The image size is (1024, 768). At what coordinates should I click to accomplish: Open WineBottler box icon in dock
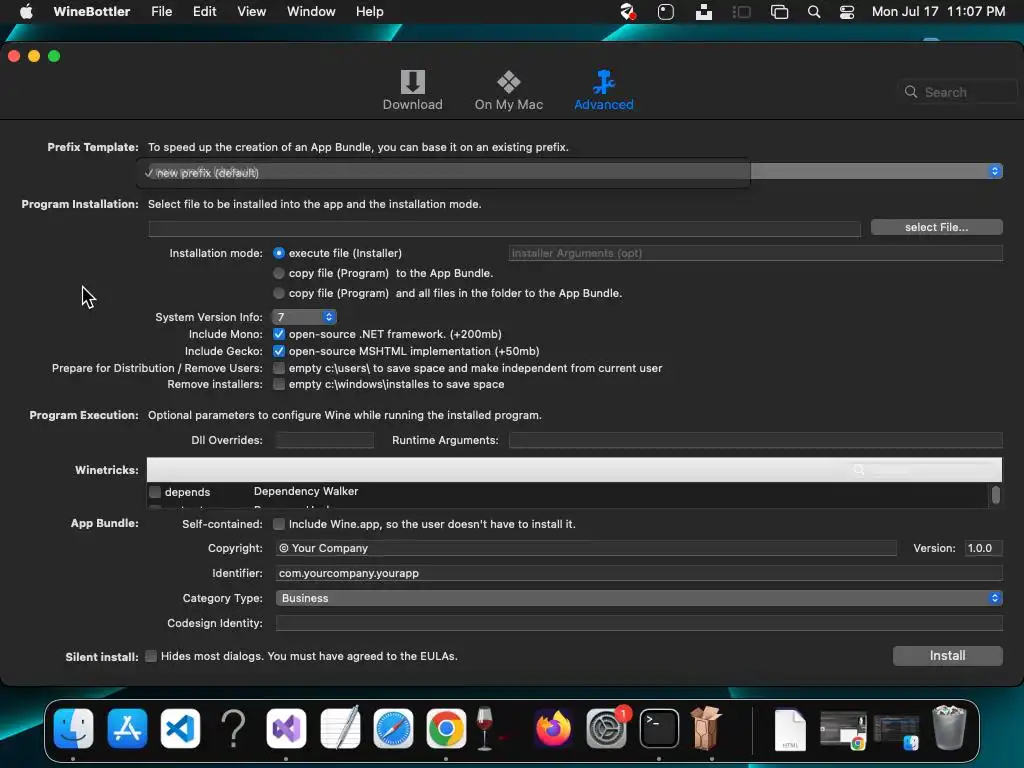click(706, 728)
